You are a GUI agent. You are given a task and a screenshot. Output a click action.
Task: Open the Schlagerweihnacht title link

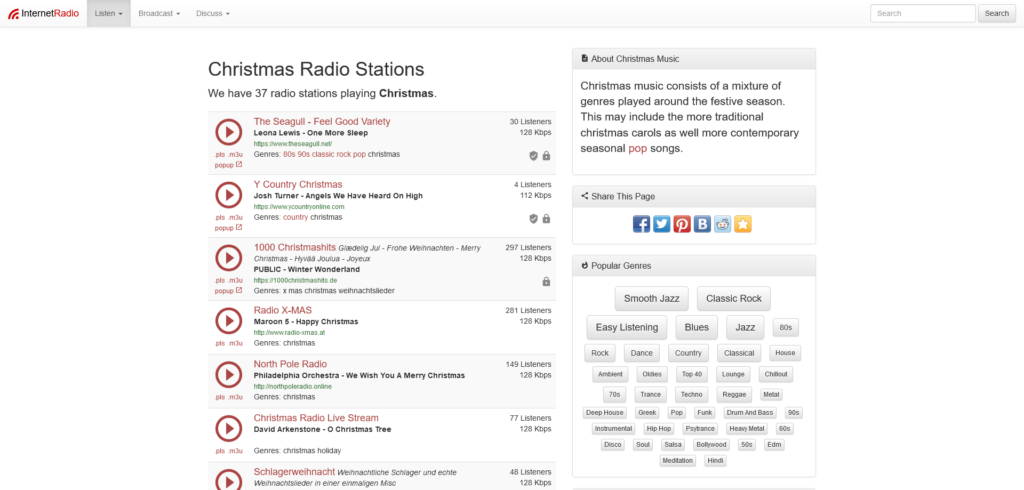tap(295, 472)
